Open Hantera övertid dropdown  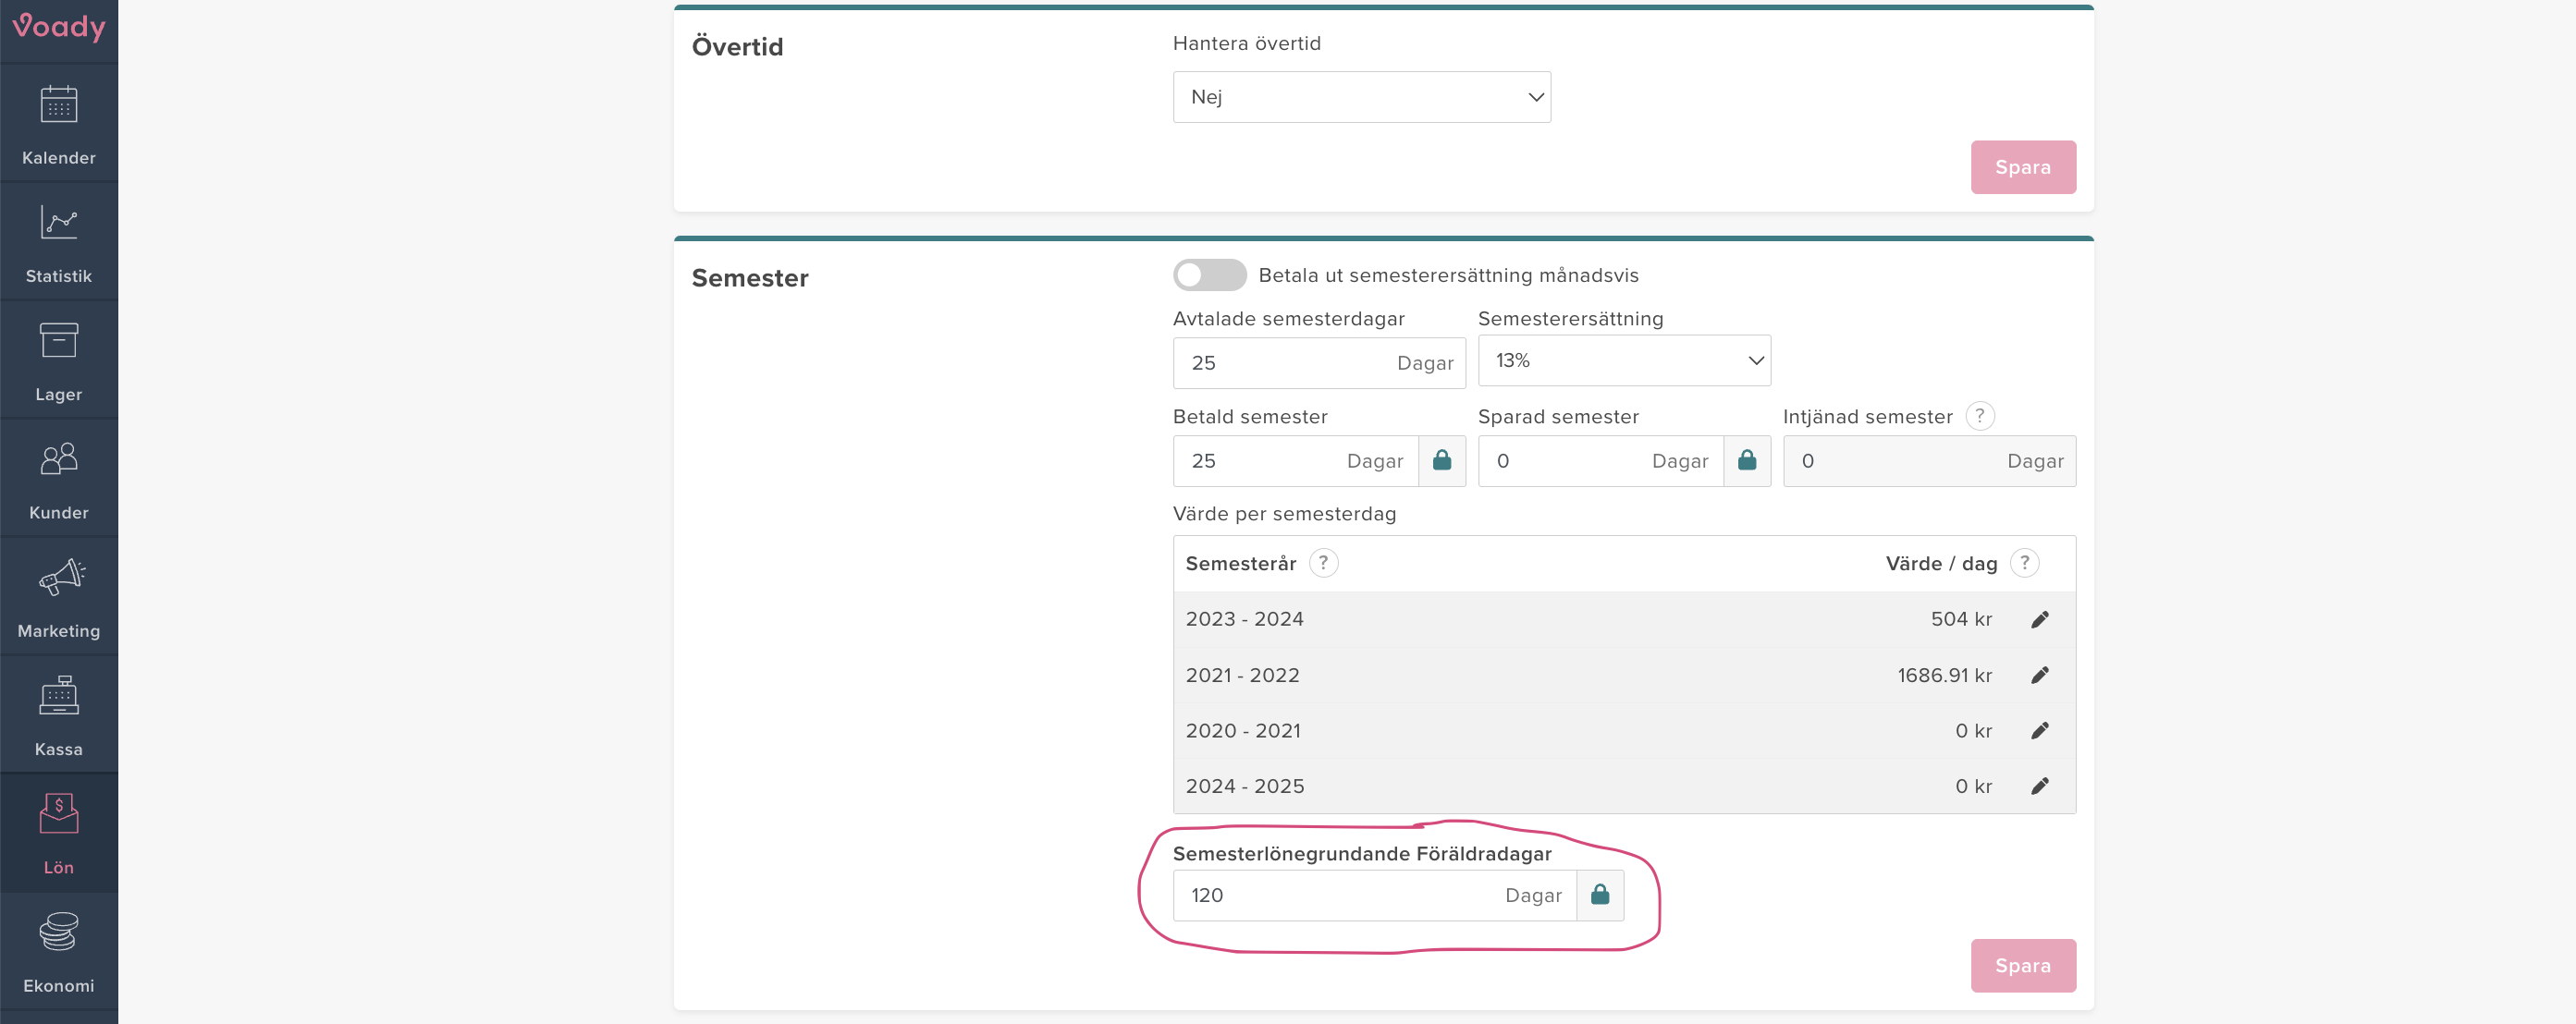(1361, 97)
